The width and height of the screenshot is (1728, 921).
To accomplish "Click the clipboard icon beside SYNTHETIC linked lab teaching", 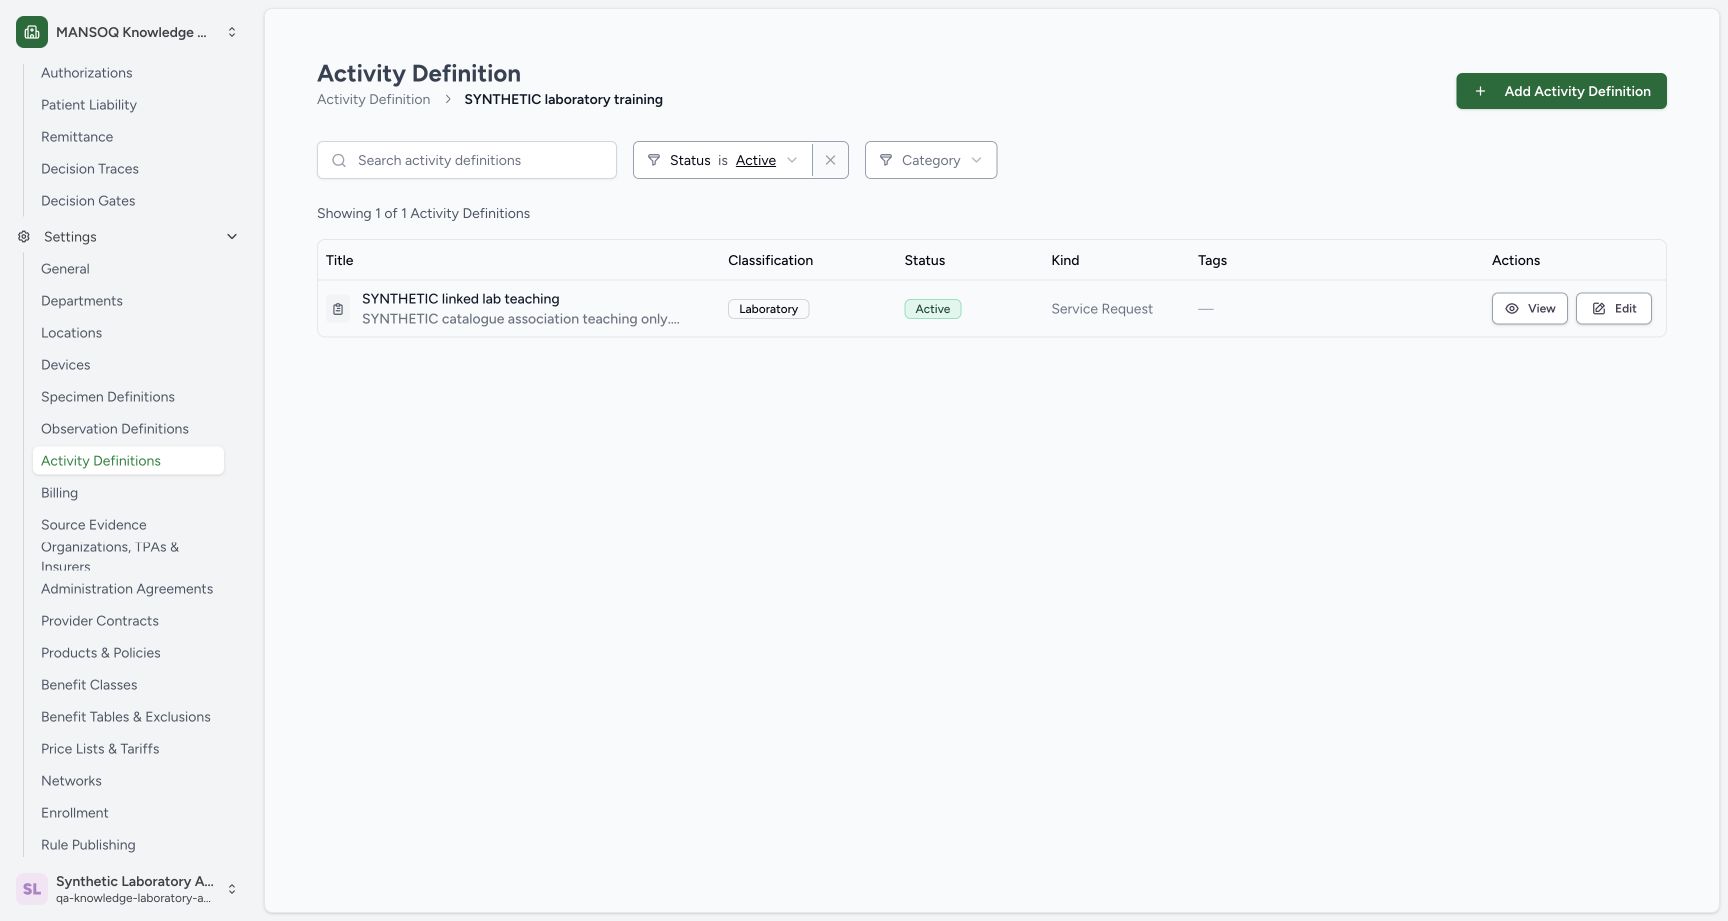I will [338, 309].
